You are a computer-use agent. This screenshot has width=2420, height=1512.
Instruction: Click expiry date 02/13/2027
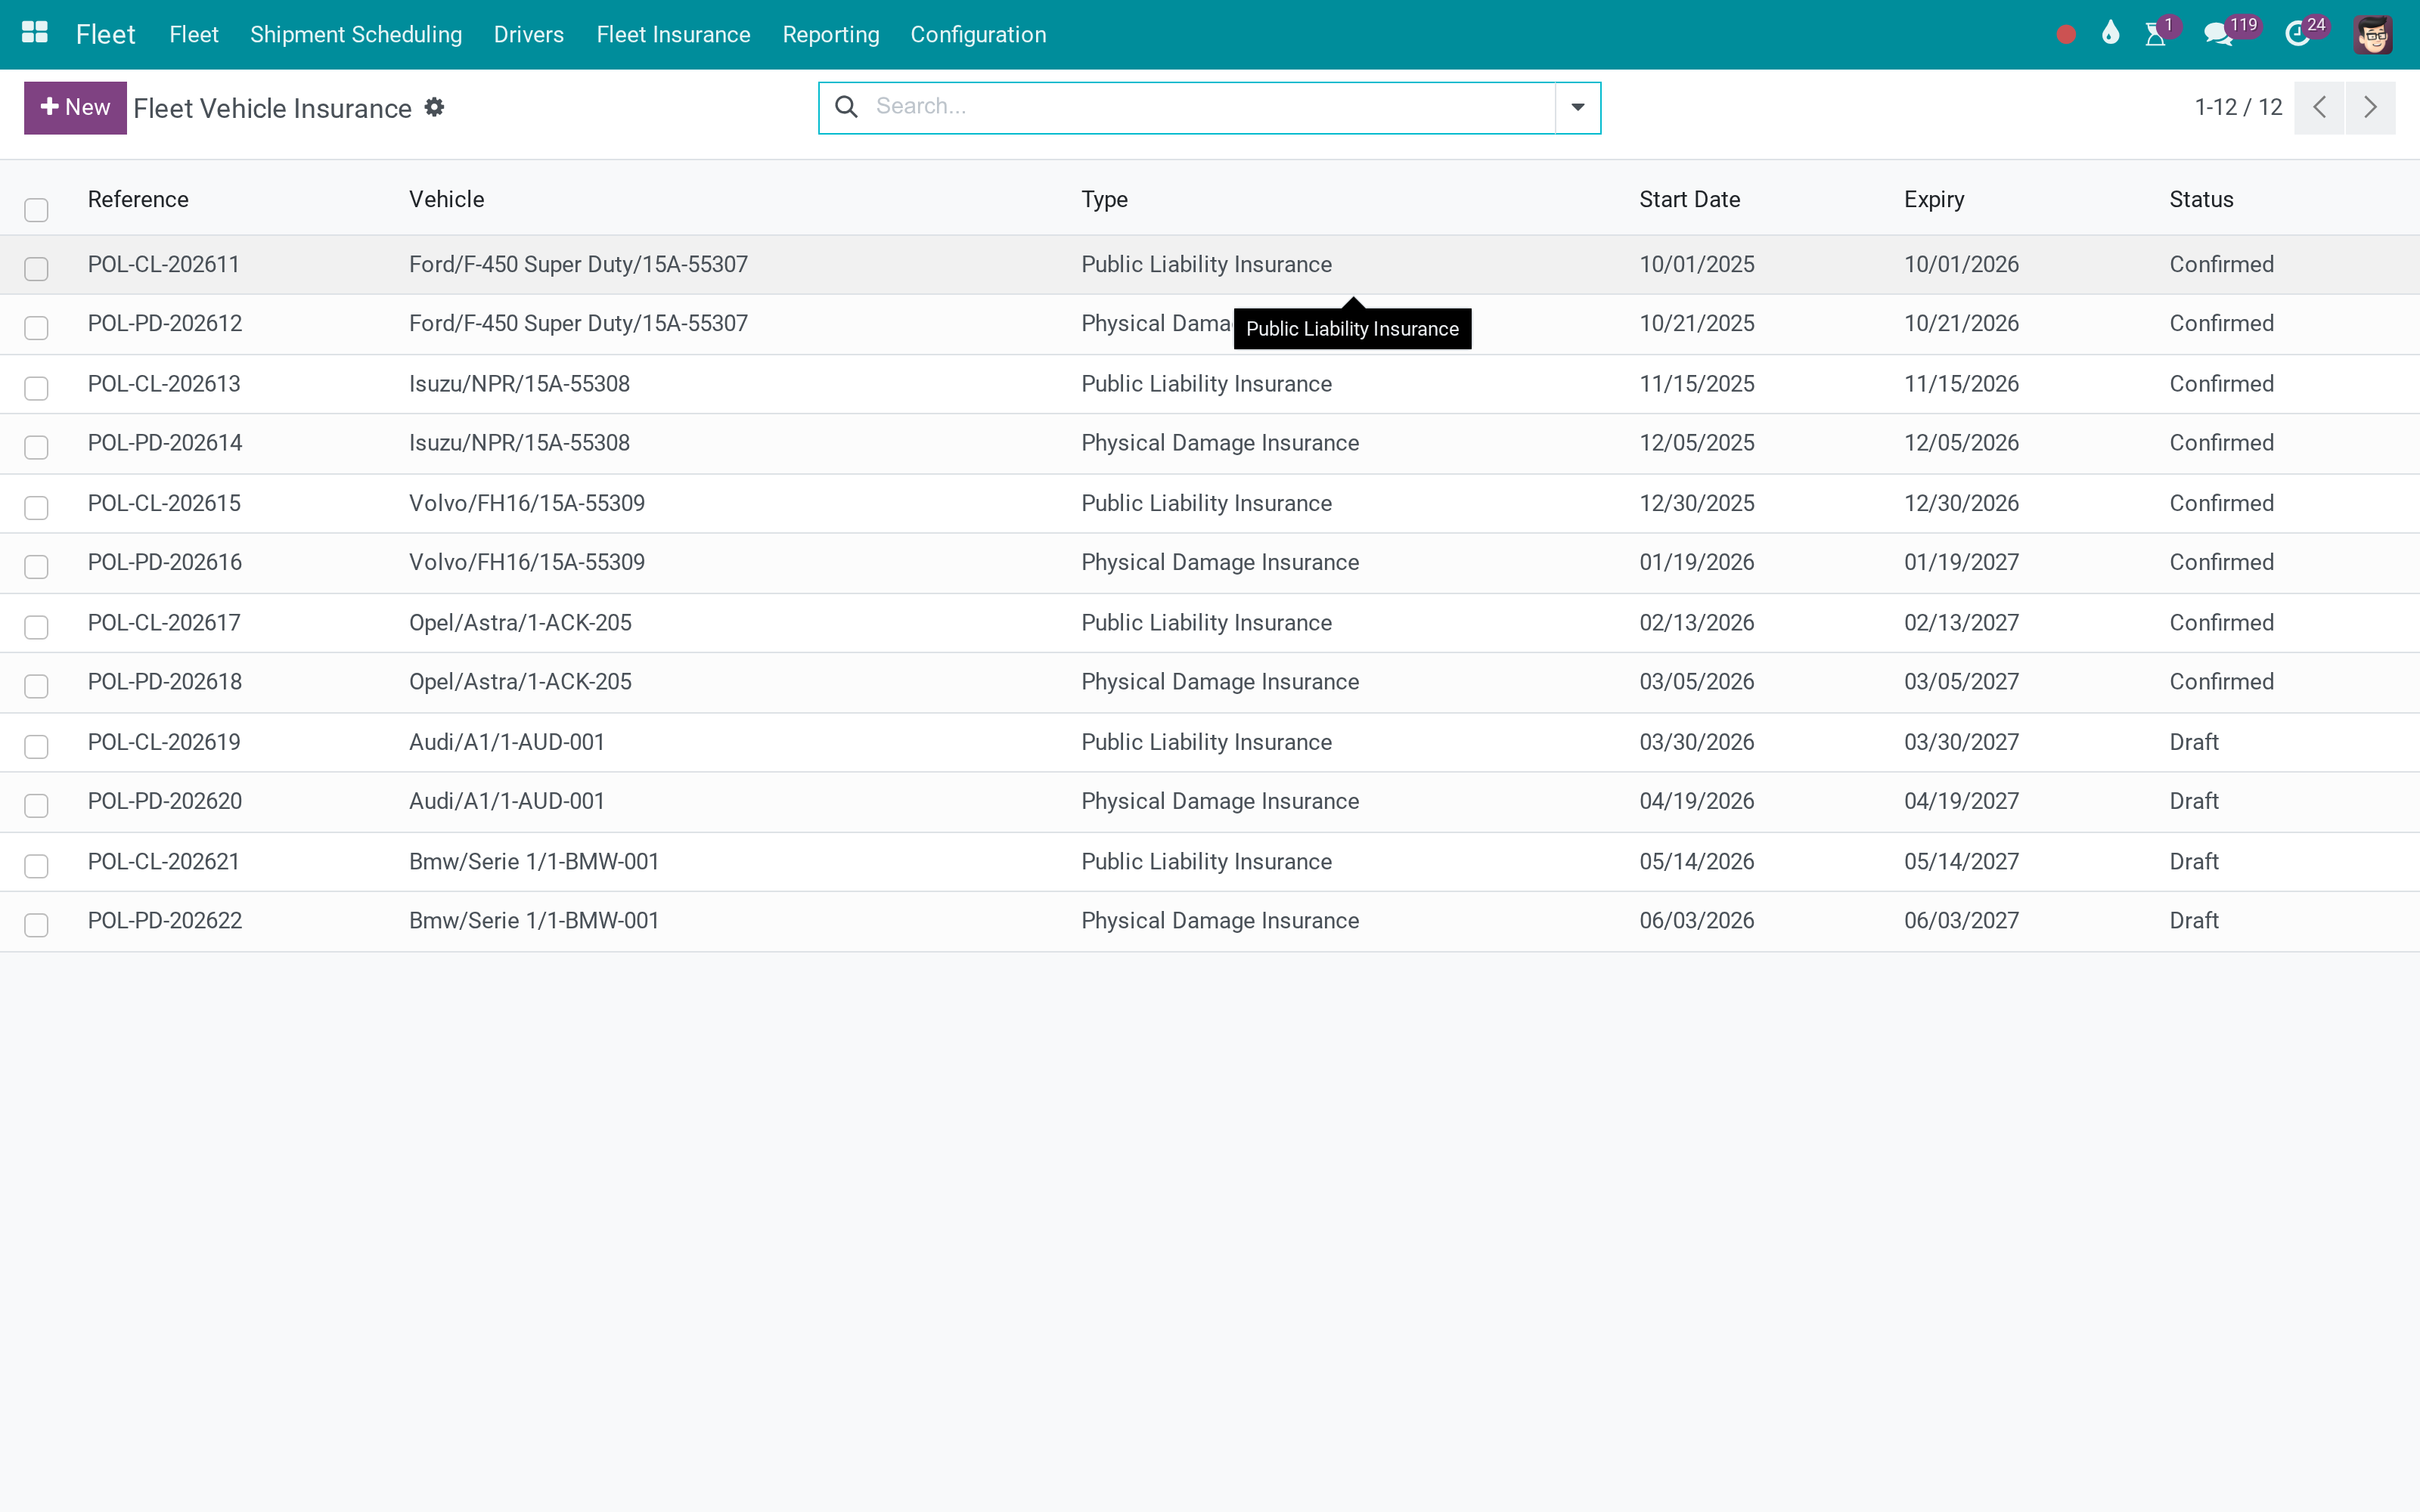1961,623
